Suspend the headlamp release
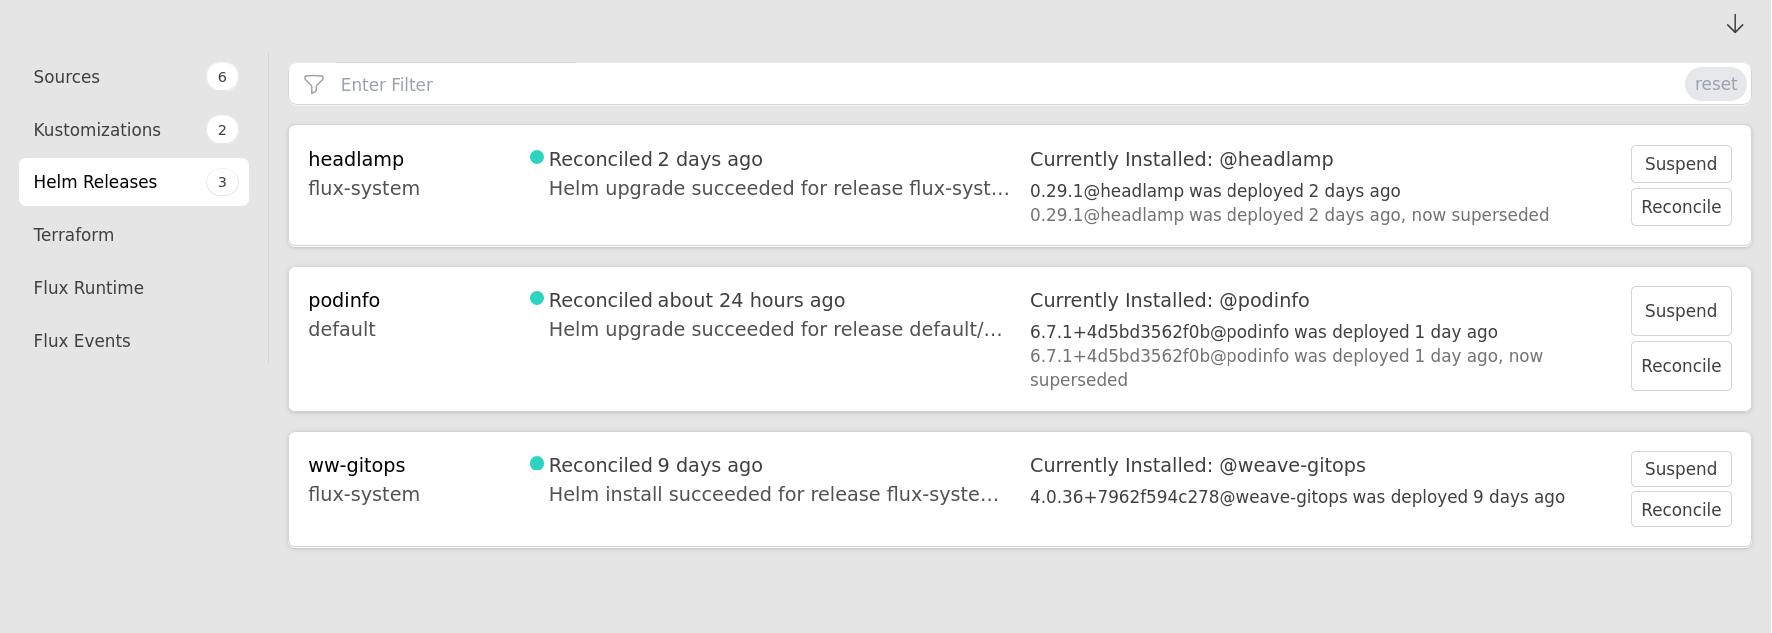The width and height of the screenshot is (1772, 633). tap(1680, 164)
